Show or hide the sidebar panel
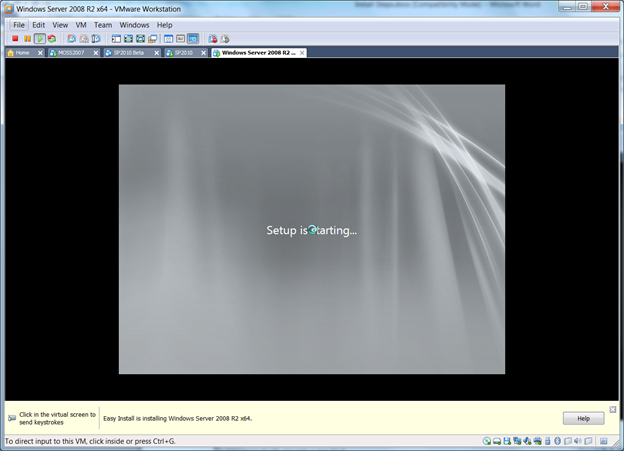 [116, 39]
